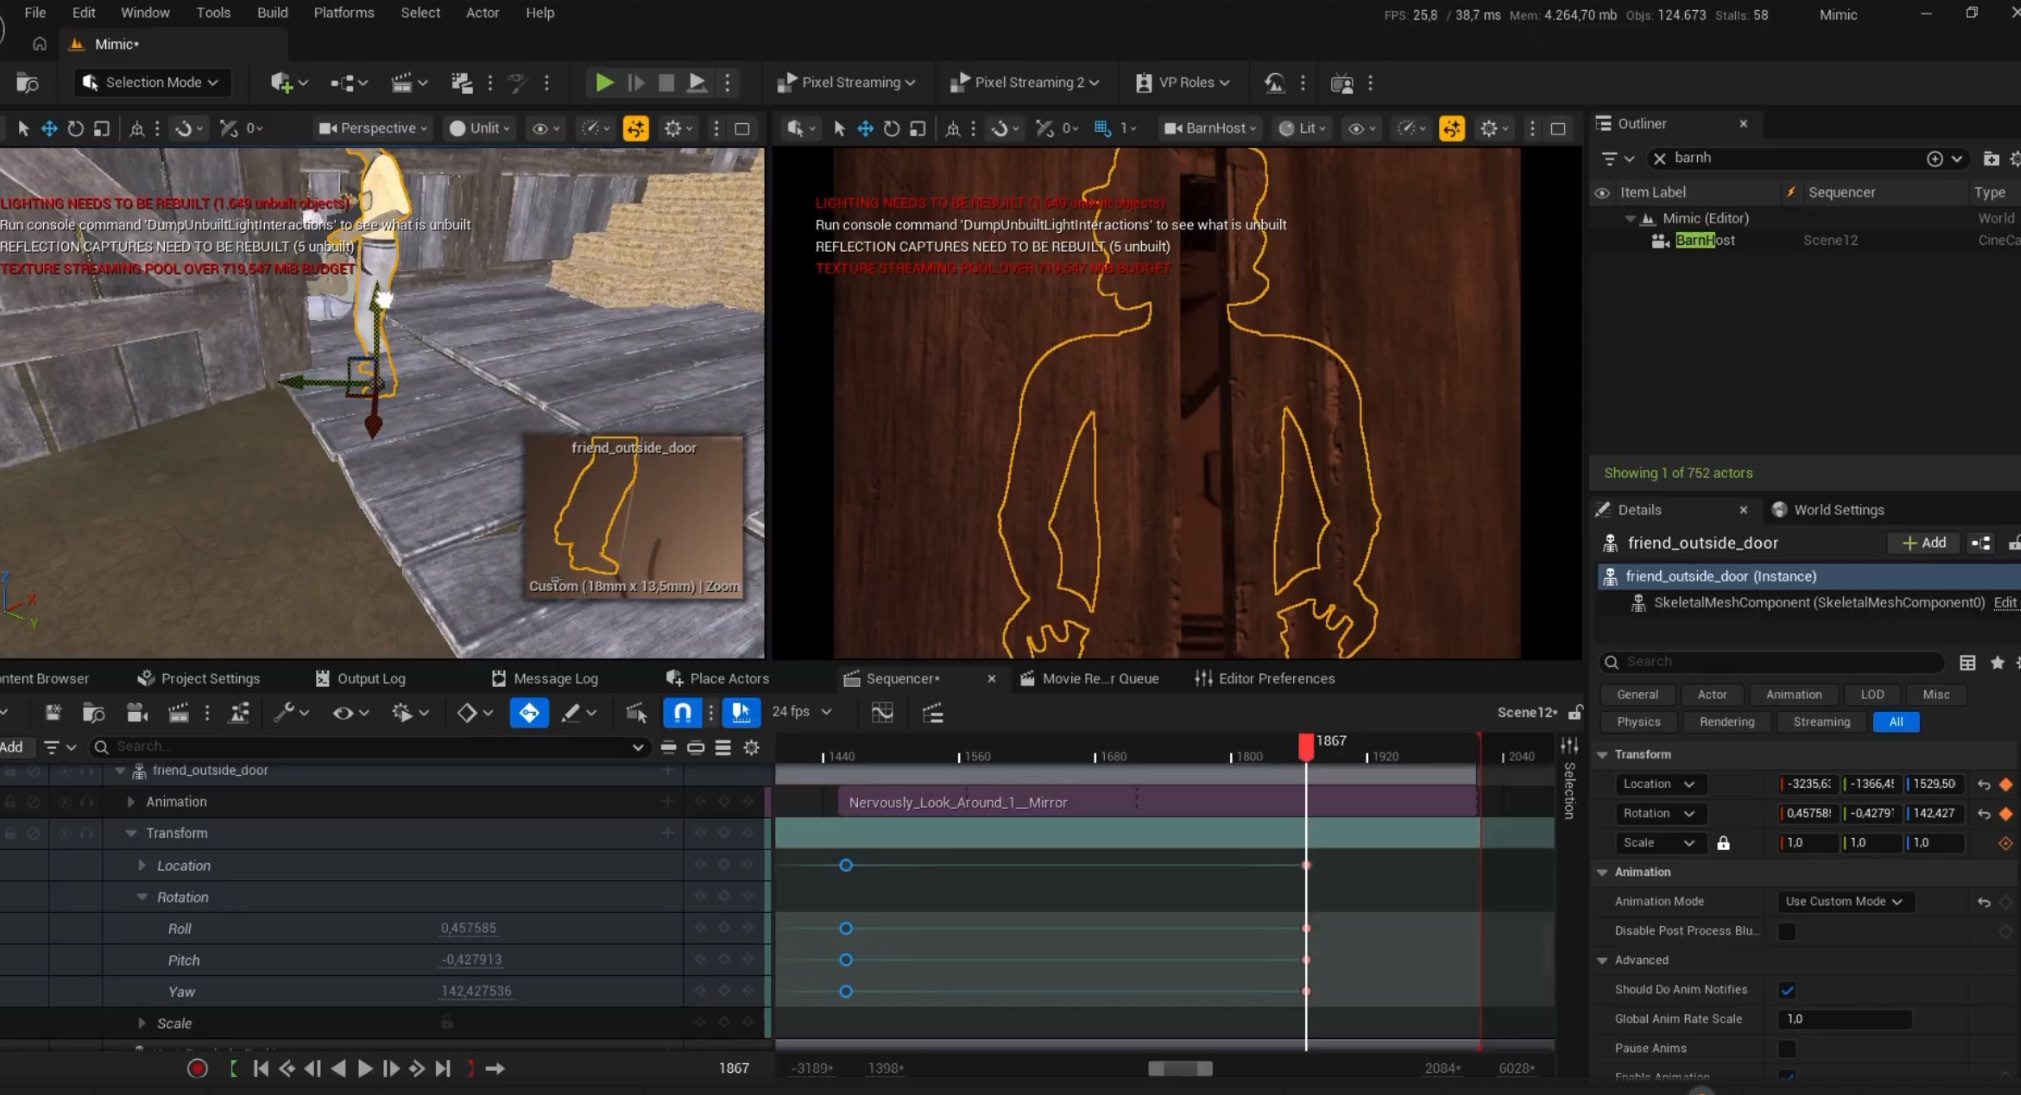Toggle the orange game view icon in BarnHost viewport

(1452, 128)
